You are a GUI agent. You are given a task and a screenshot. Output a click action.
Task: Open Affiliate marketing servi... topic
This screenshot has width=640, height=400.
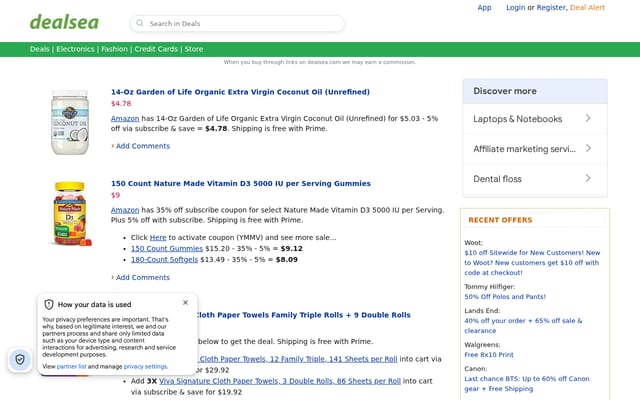click(x=524, y=149)
